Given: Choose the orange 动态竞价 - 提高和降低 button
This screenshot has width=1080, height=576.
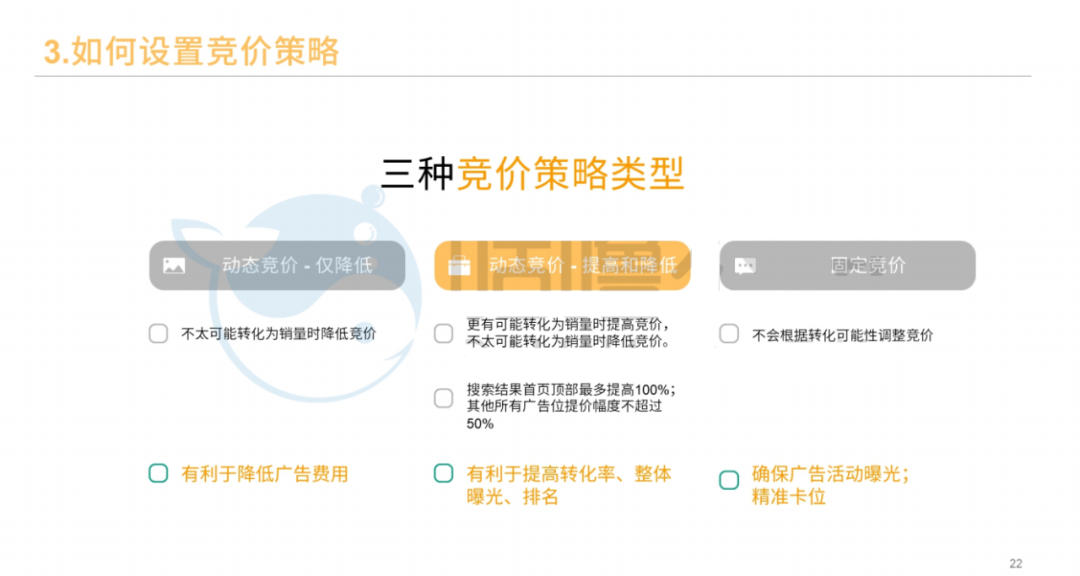Looking at the screenshot, I should 562,266.
